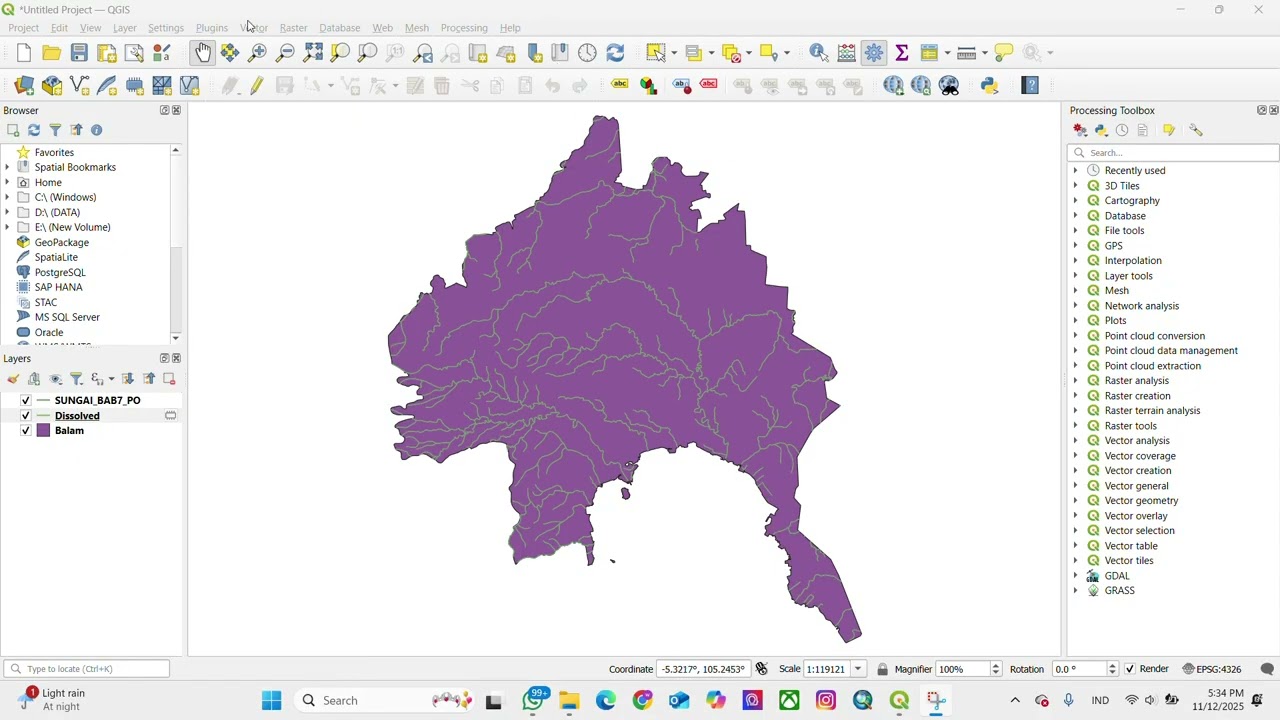Open an existing project via the folder icon
Viewport: 1280px width, 720px height.
[52, 53]
